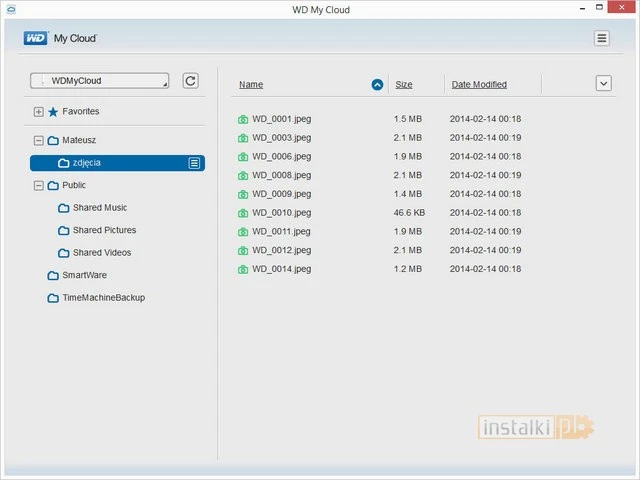Click the Shared Videos folder icon
640x480 pixels.
coord(64,253)
